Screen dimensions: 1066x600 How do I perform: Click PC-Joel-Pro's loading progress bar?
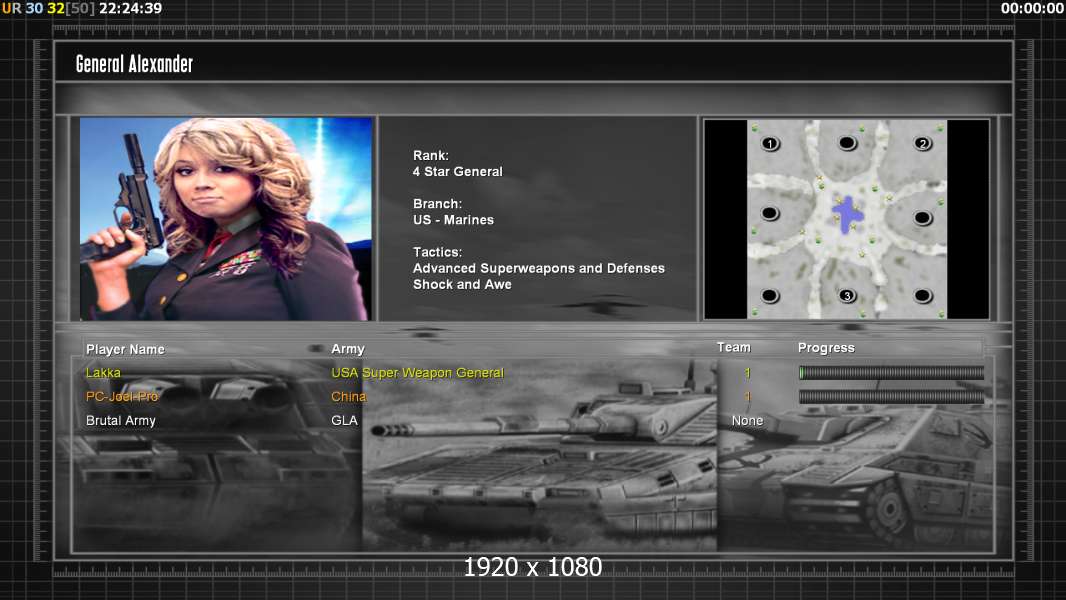[x=891, y=397]
